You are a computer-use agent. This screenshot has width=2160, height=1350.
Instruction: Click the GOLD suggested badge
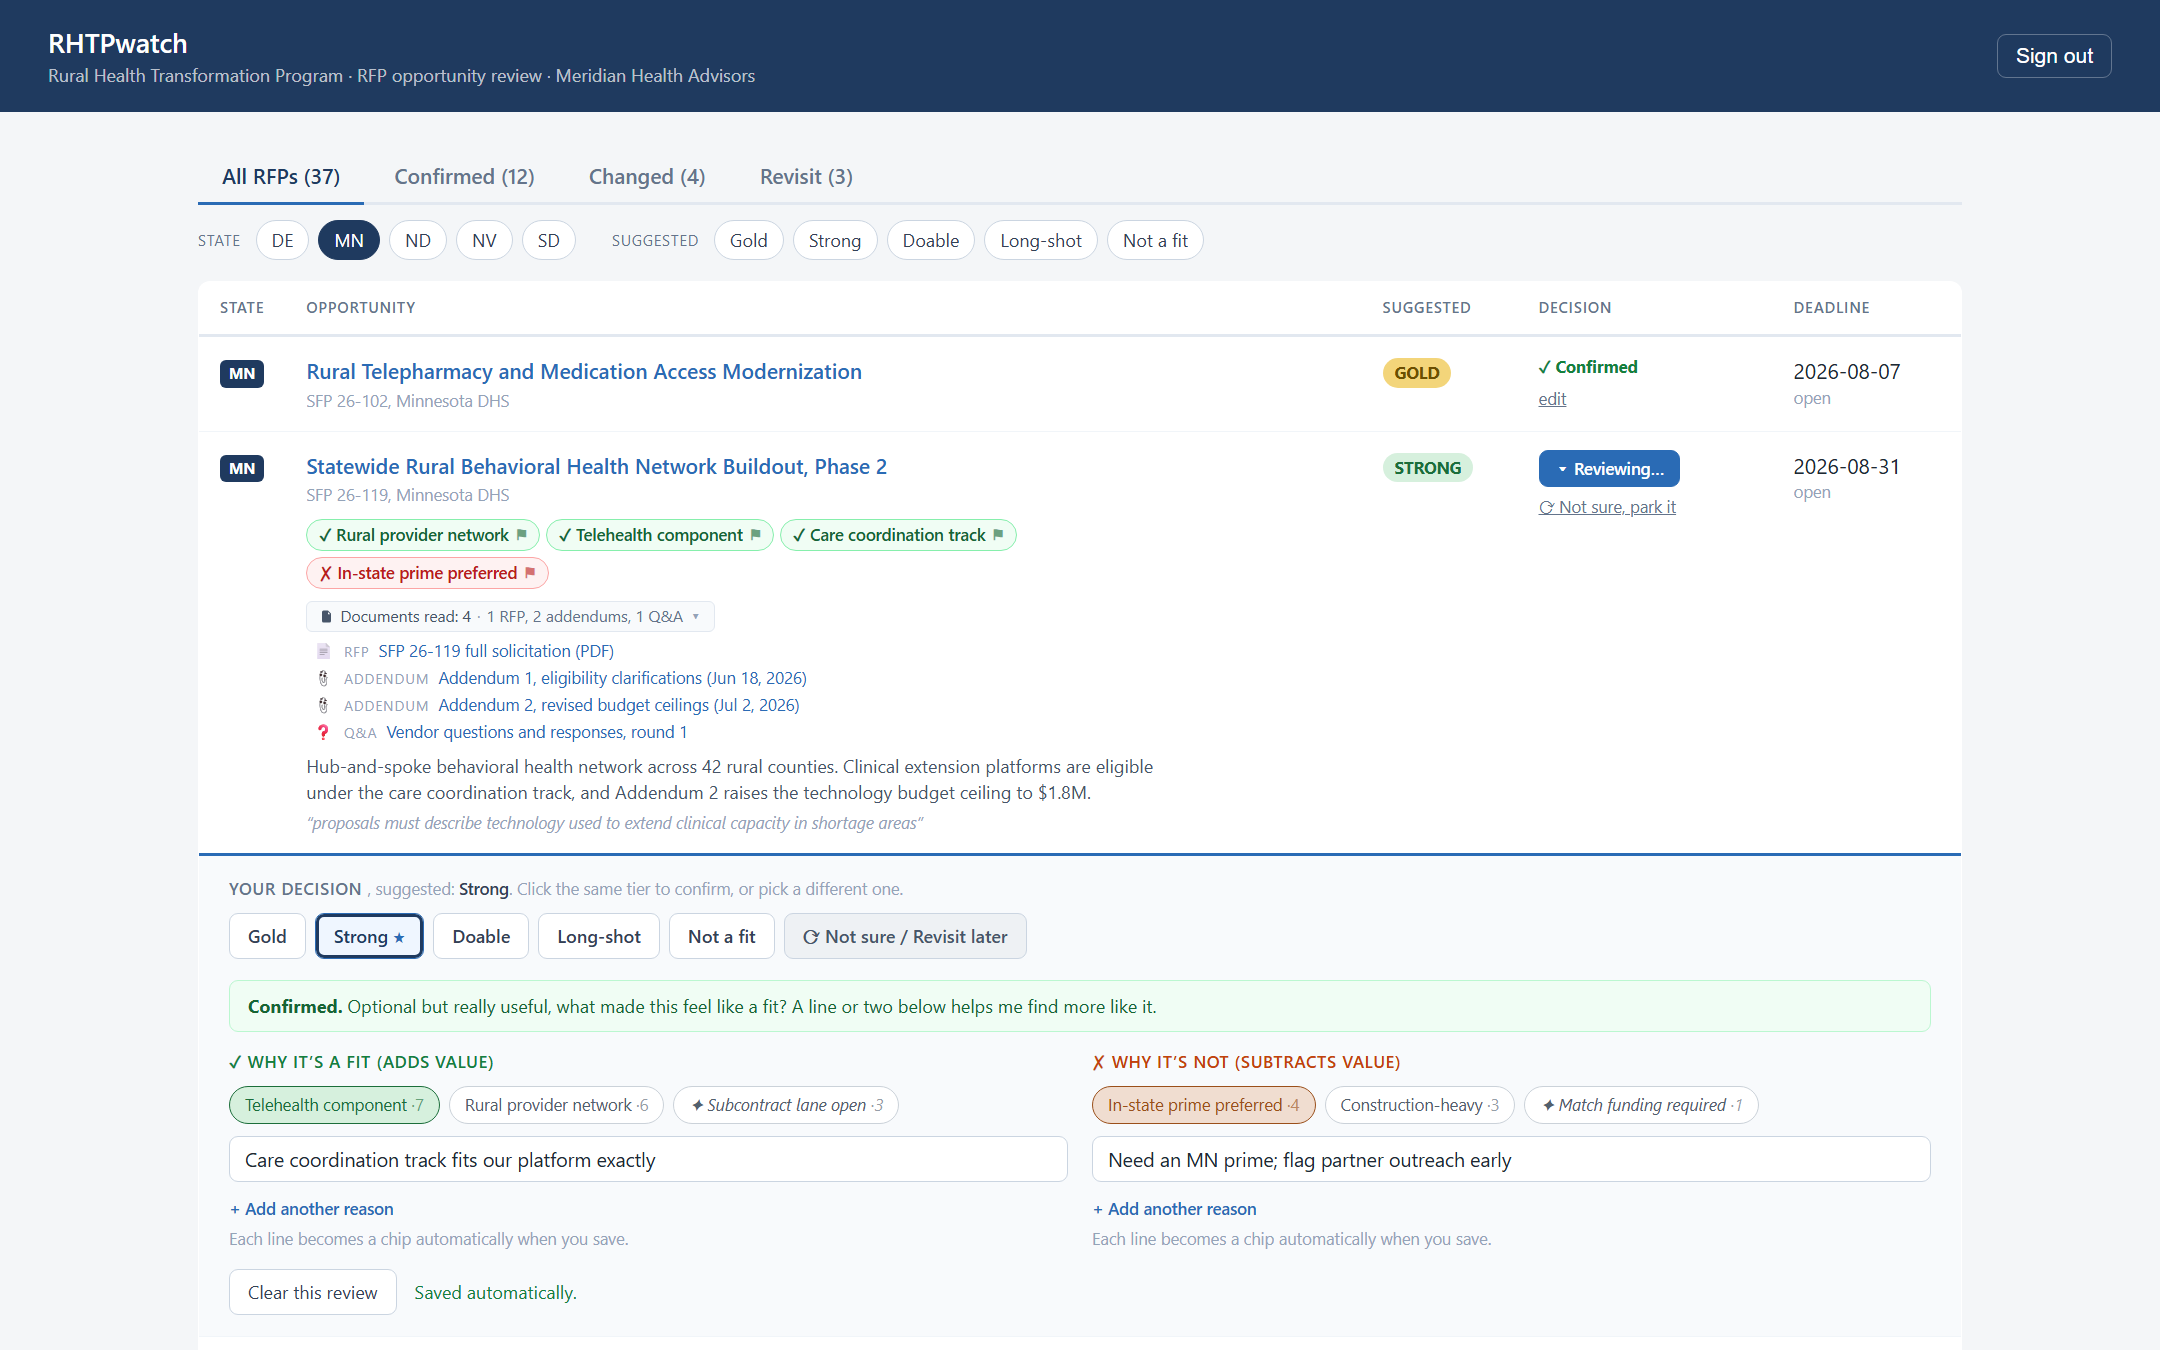pyautogui.click(x=1417, y=373)
